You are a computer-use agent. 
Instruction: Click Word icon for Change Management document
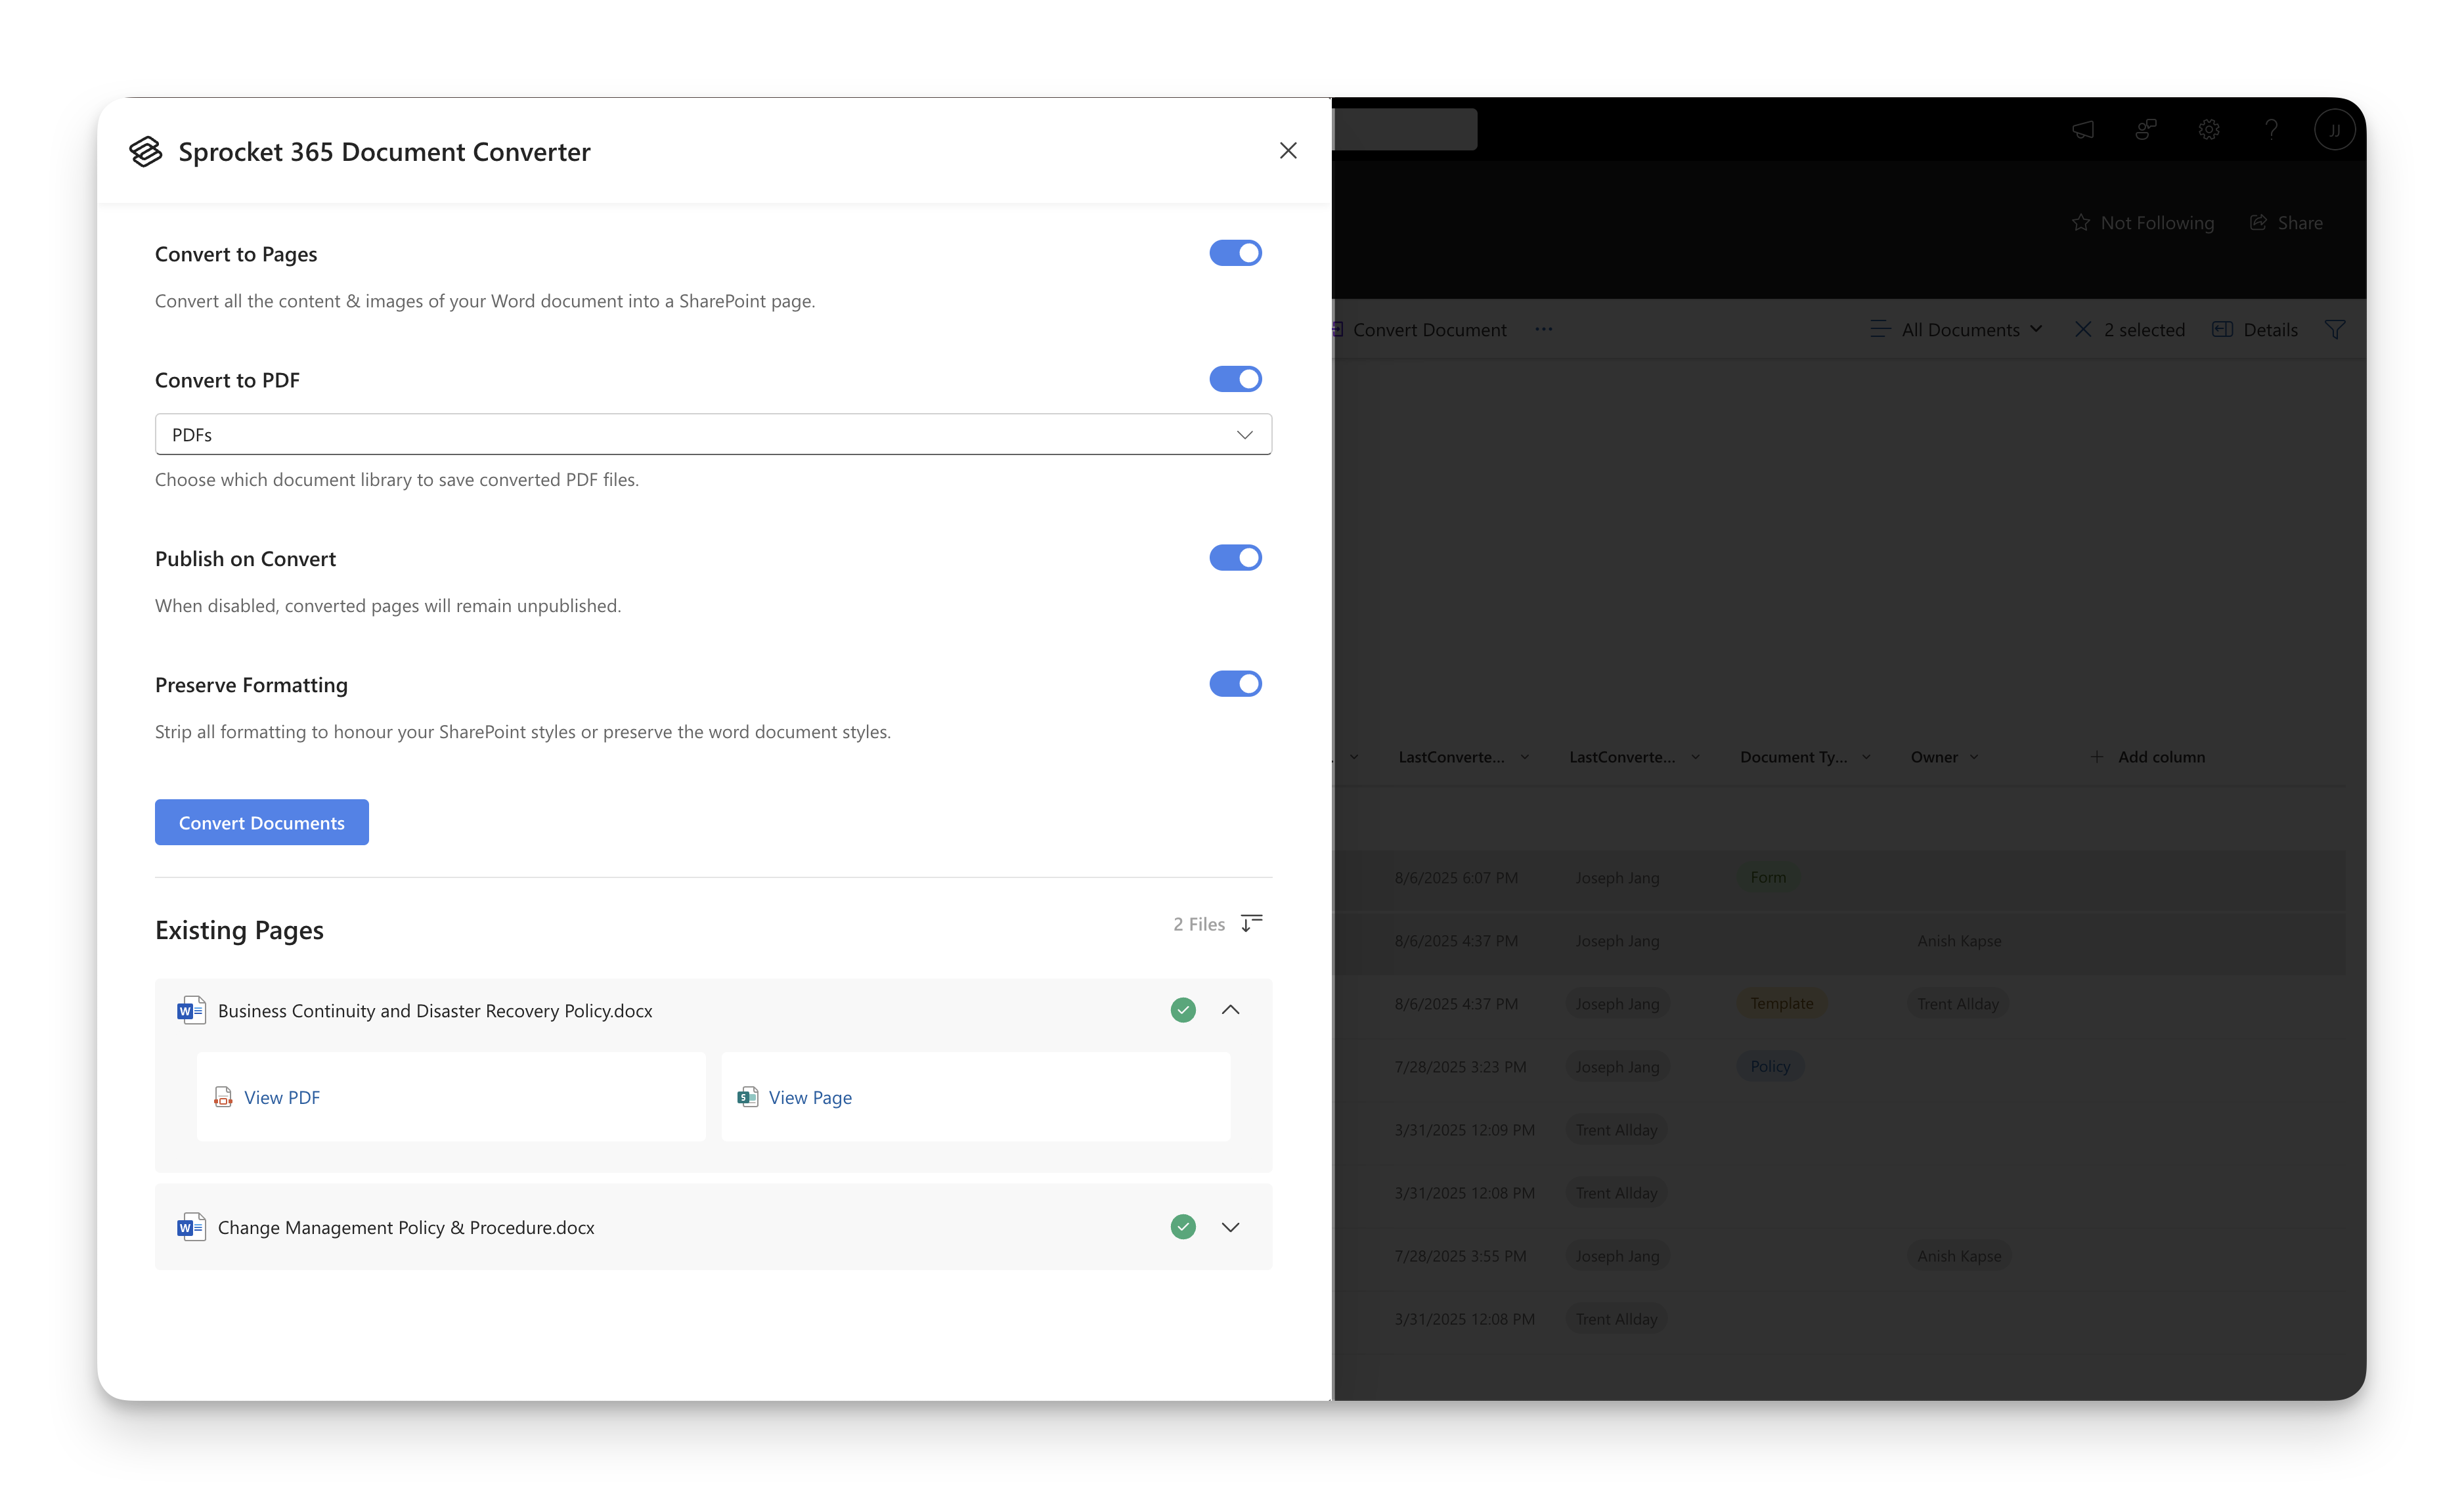(x=191, y=1227)
